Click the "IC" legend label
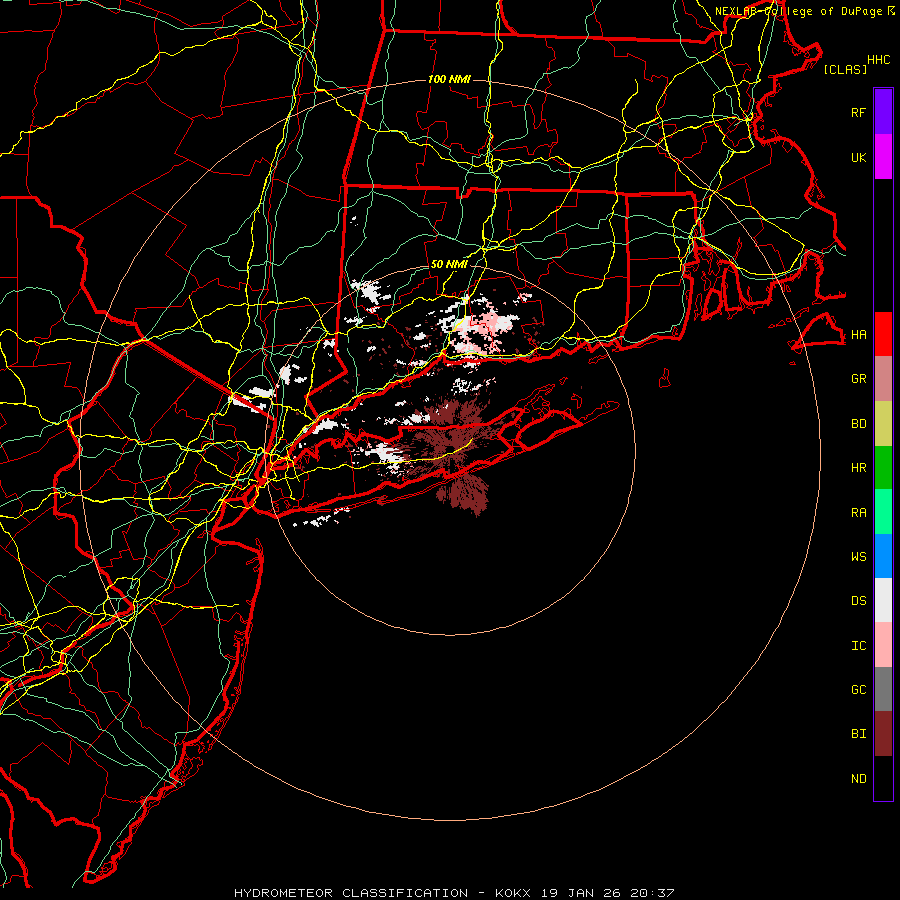The width and height of the screenshot is (900, 900). [858, 646]
